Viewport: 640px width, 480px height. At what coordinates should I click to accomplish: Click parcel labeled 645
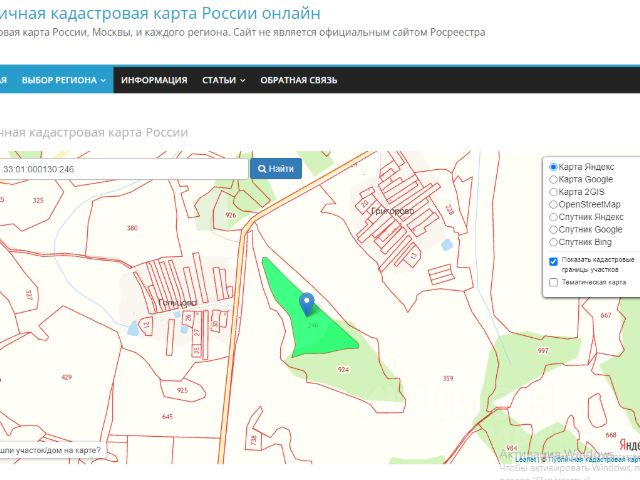167,416
